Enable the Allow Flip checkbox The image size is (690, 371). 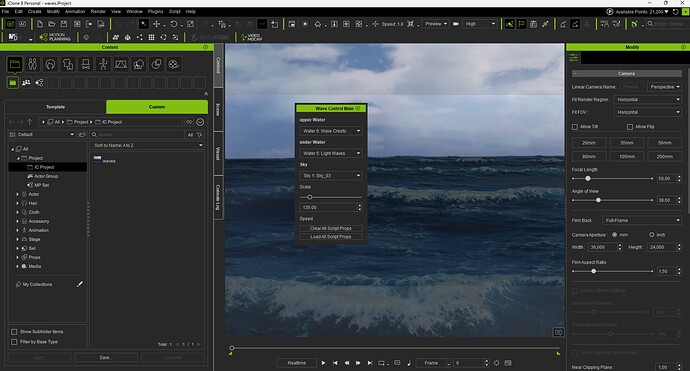click(630, 127)
